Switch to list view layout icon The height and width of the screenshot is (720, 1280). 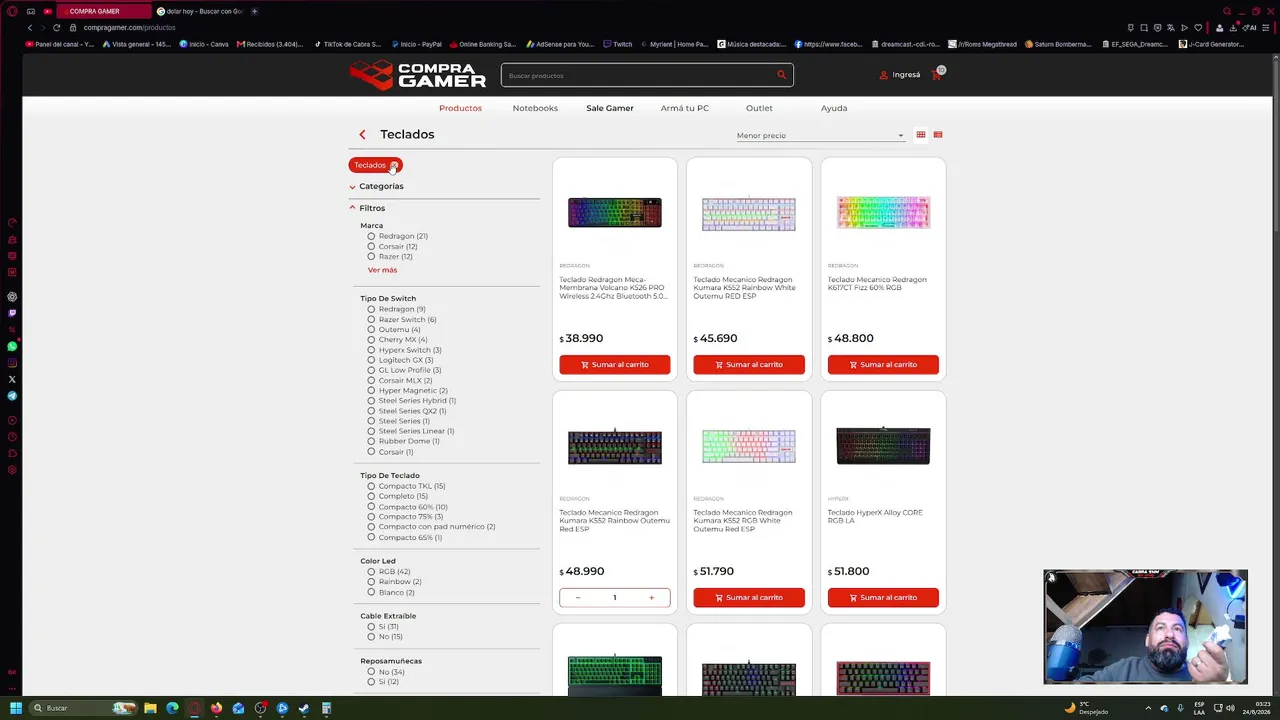click(x=937, y=135)
